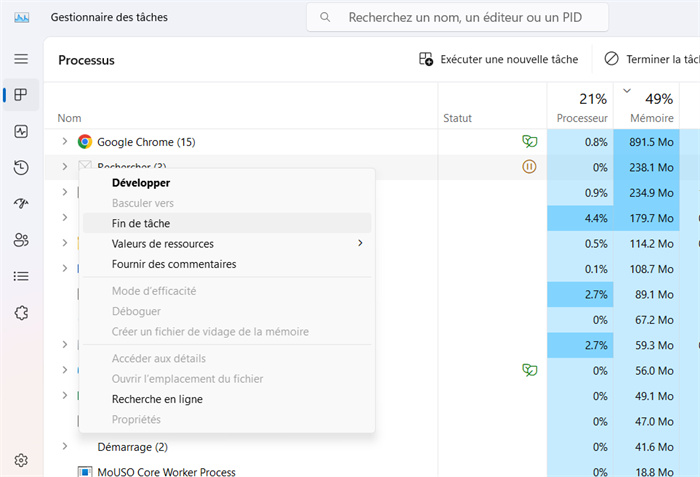Screen dimensions: 700x477
Task: Open the Users icon in sidebar
Action: [x=21, y=240]
